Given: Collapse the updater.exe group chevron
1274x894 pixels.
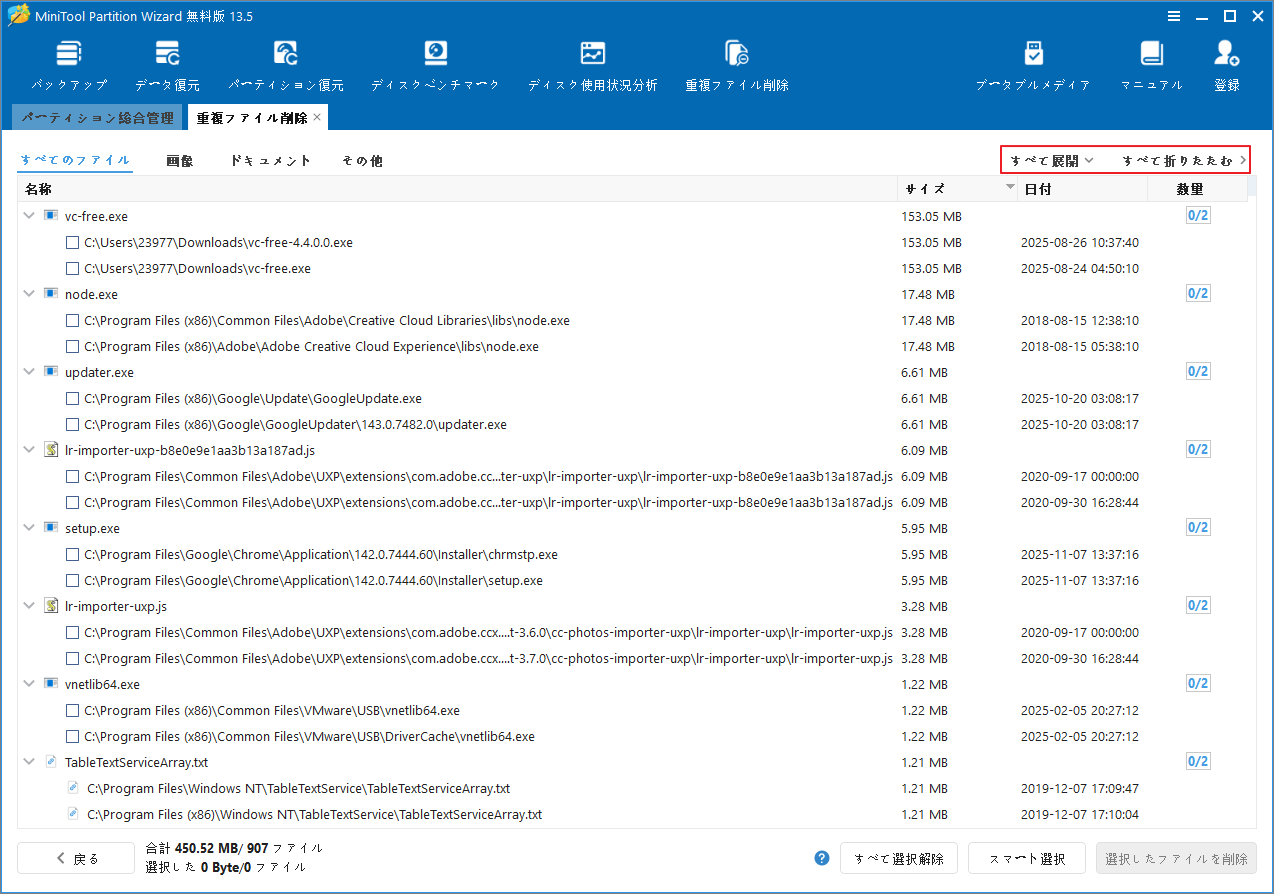Looking at the screenshot, I should click(28, 371).
